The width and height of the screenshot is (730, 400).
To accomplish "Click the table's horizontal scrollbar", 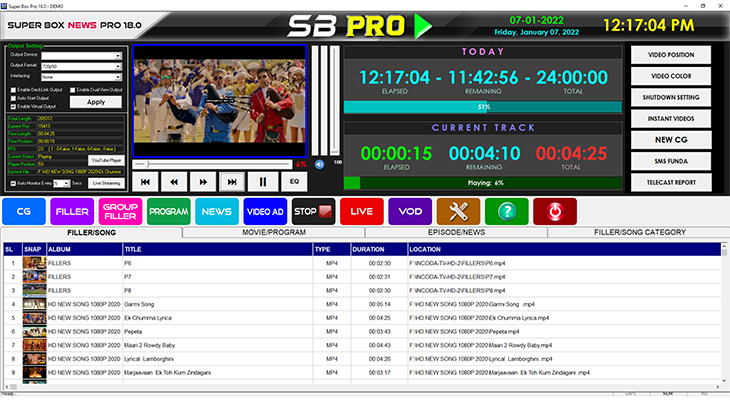I will click(x=363, y=387).
